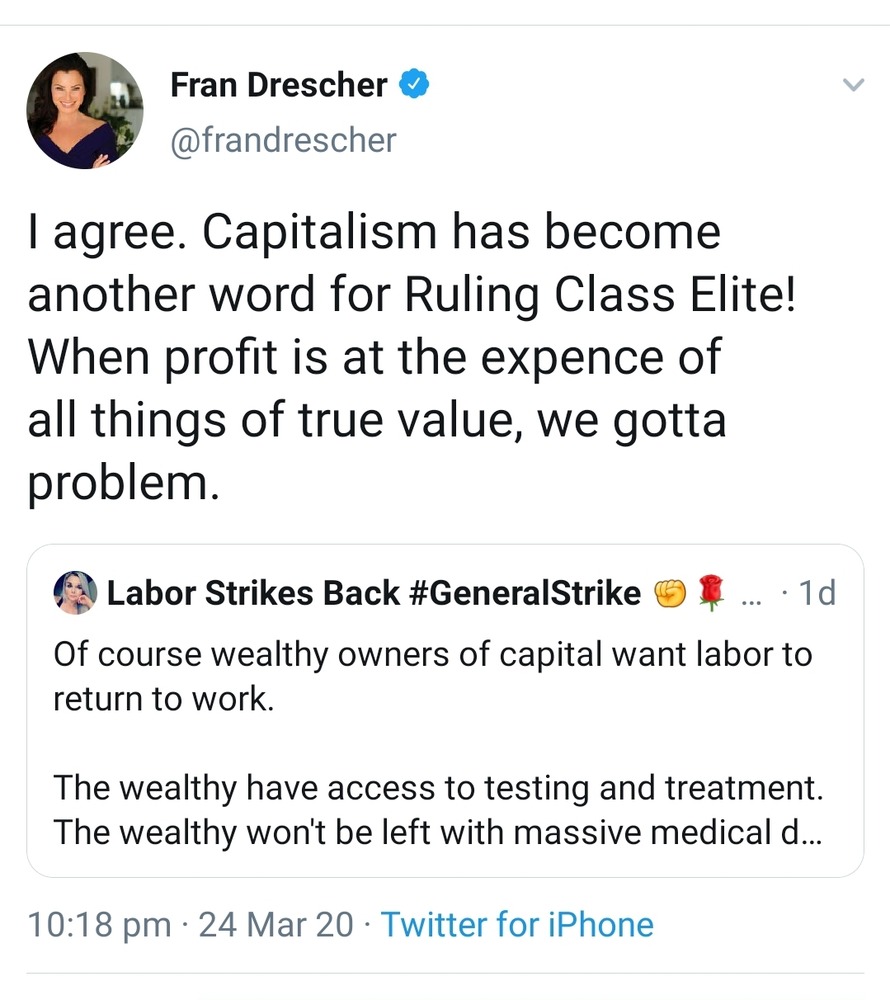Click the Fran Drescher display name
The width and height of the screenshot is (890, 1000).
click(x=278, y=86)
